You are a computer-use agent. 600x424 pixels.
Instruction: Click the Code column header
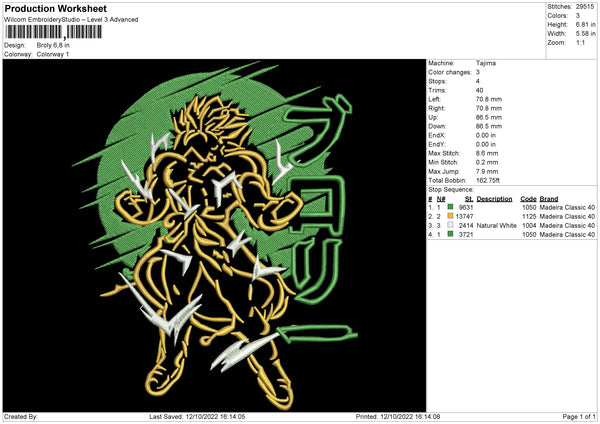pyautogui.click(x=528, y=198)
